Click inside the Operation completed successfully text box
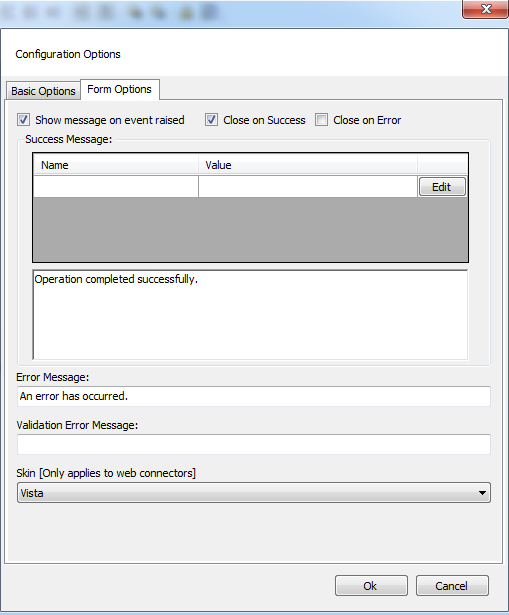Screen dimensions: 509x615 tap(250, 315)
